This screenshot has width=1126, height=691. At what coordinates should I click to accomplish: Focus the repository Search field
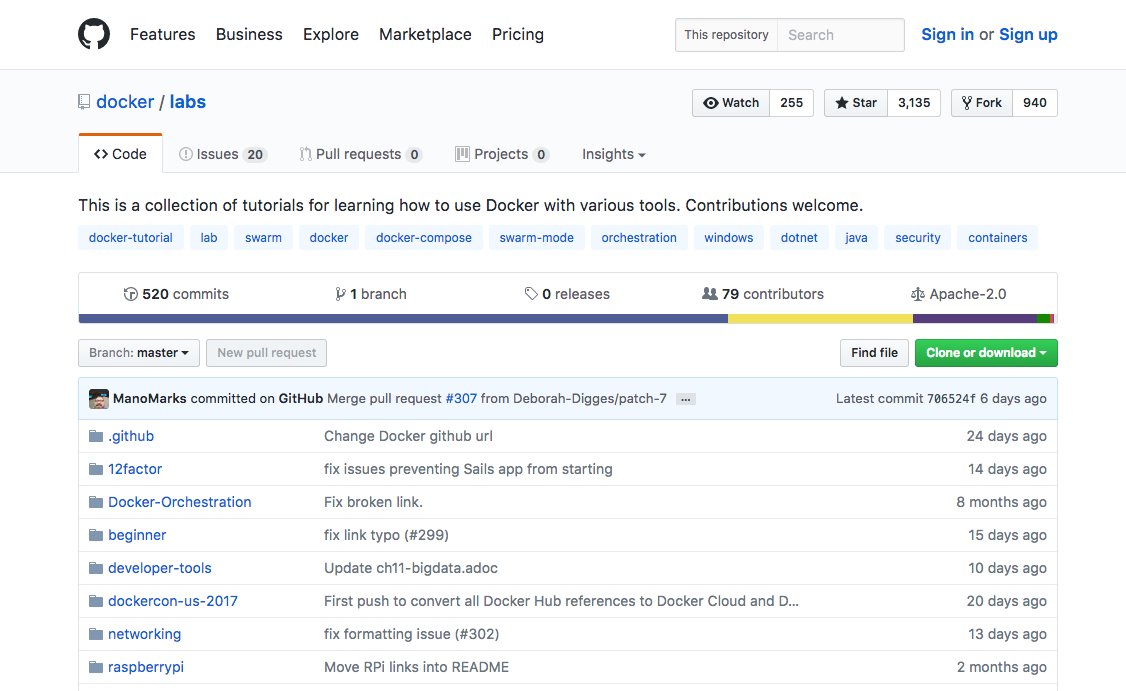840,34
